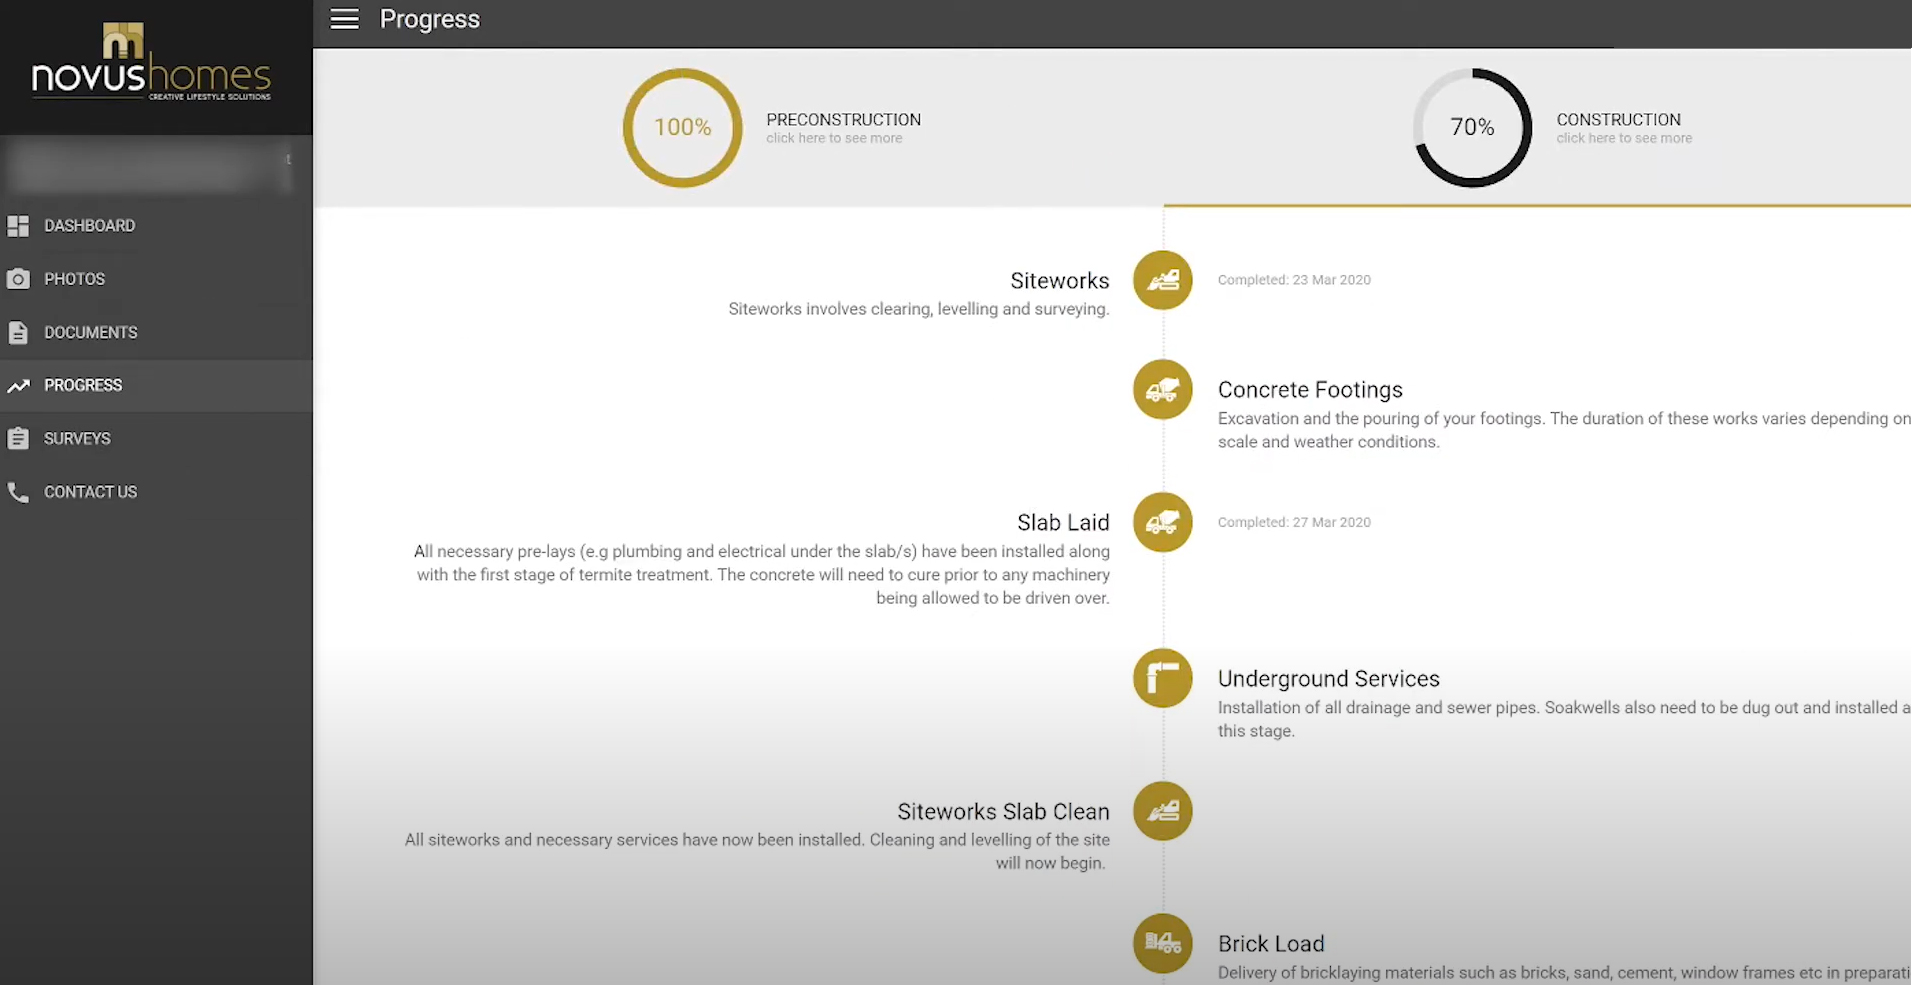Open the Surveys section from the sidebar
Viewport: 1912px width, 985px height.
[x=76, y=438]
